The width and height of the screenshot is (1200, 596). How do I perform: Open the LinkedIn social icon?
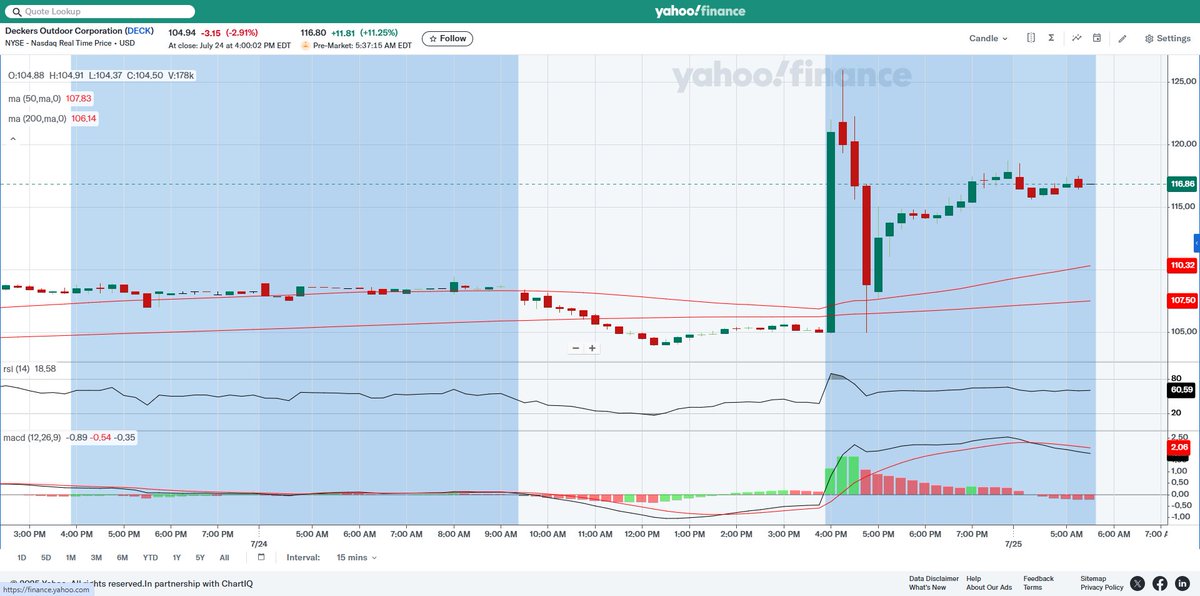1182,583
